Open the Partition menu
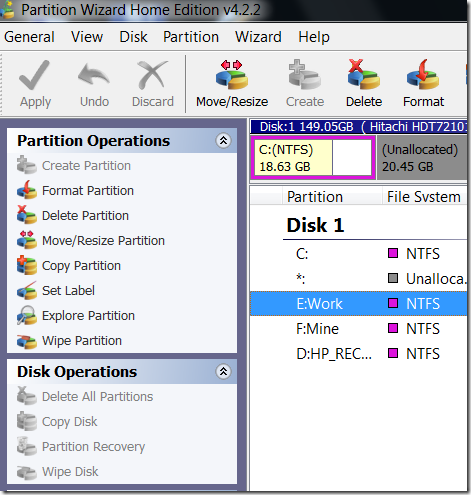This screenshot has height=495, width=471. [191, 37]
